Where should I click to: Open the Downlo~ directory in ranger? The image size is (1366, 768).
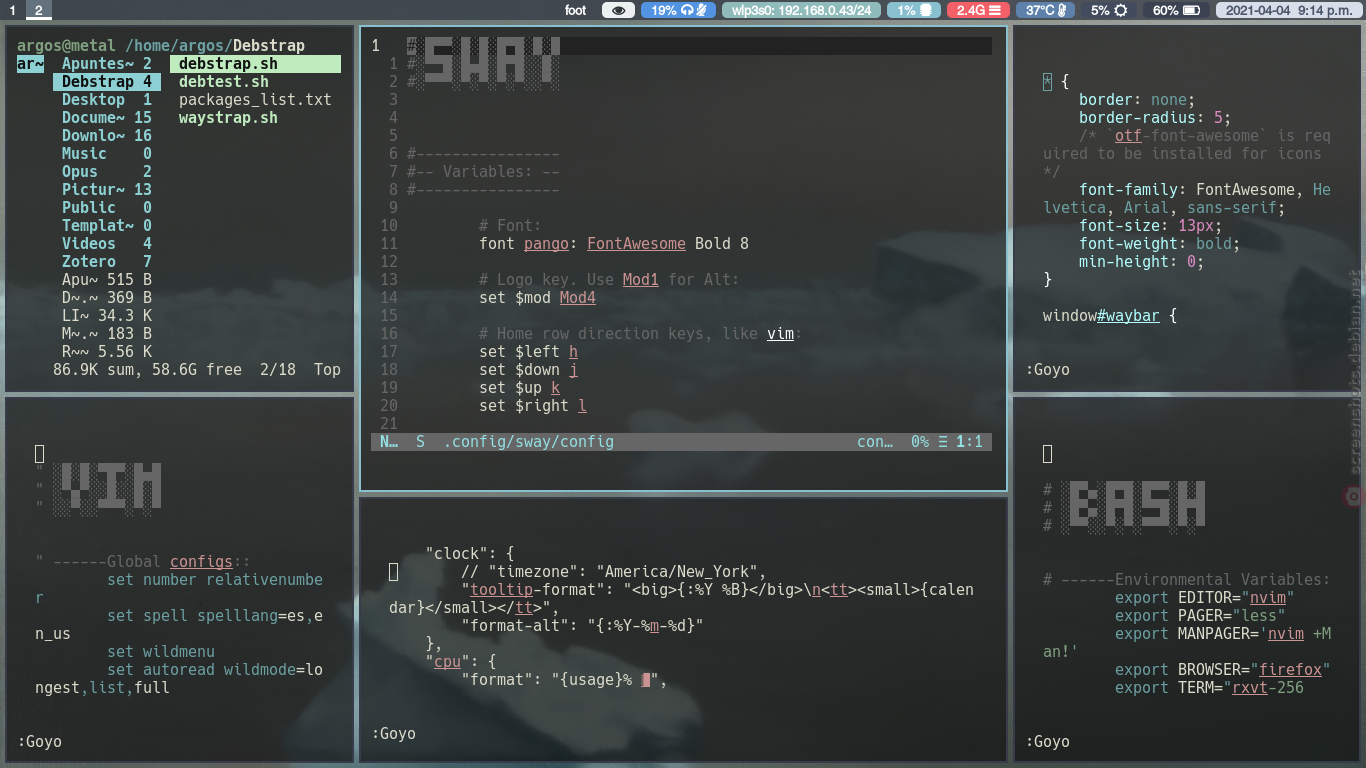coord(107,136)
